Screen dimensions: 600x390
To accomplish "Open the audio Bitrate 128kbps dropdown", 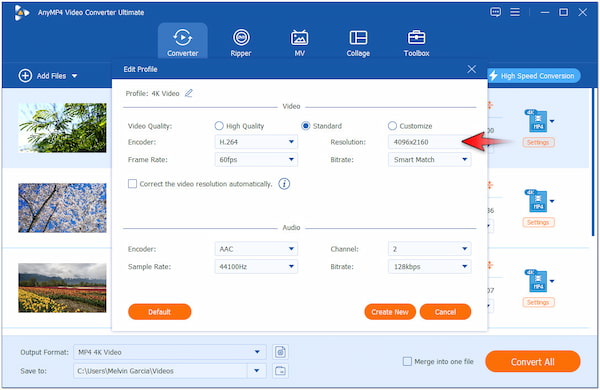I will [429, 266].
